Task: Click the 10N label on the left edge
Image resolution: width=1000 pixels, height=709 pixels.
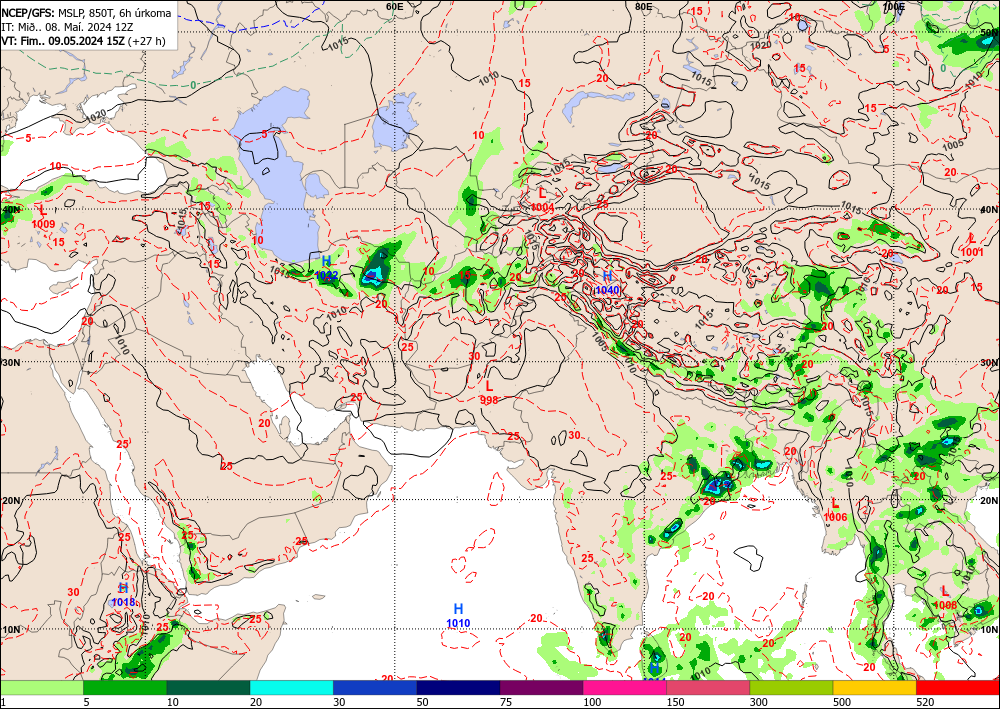Action: point(11,629)
